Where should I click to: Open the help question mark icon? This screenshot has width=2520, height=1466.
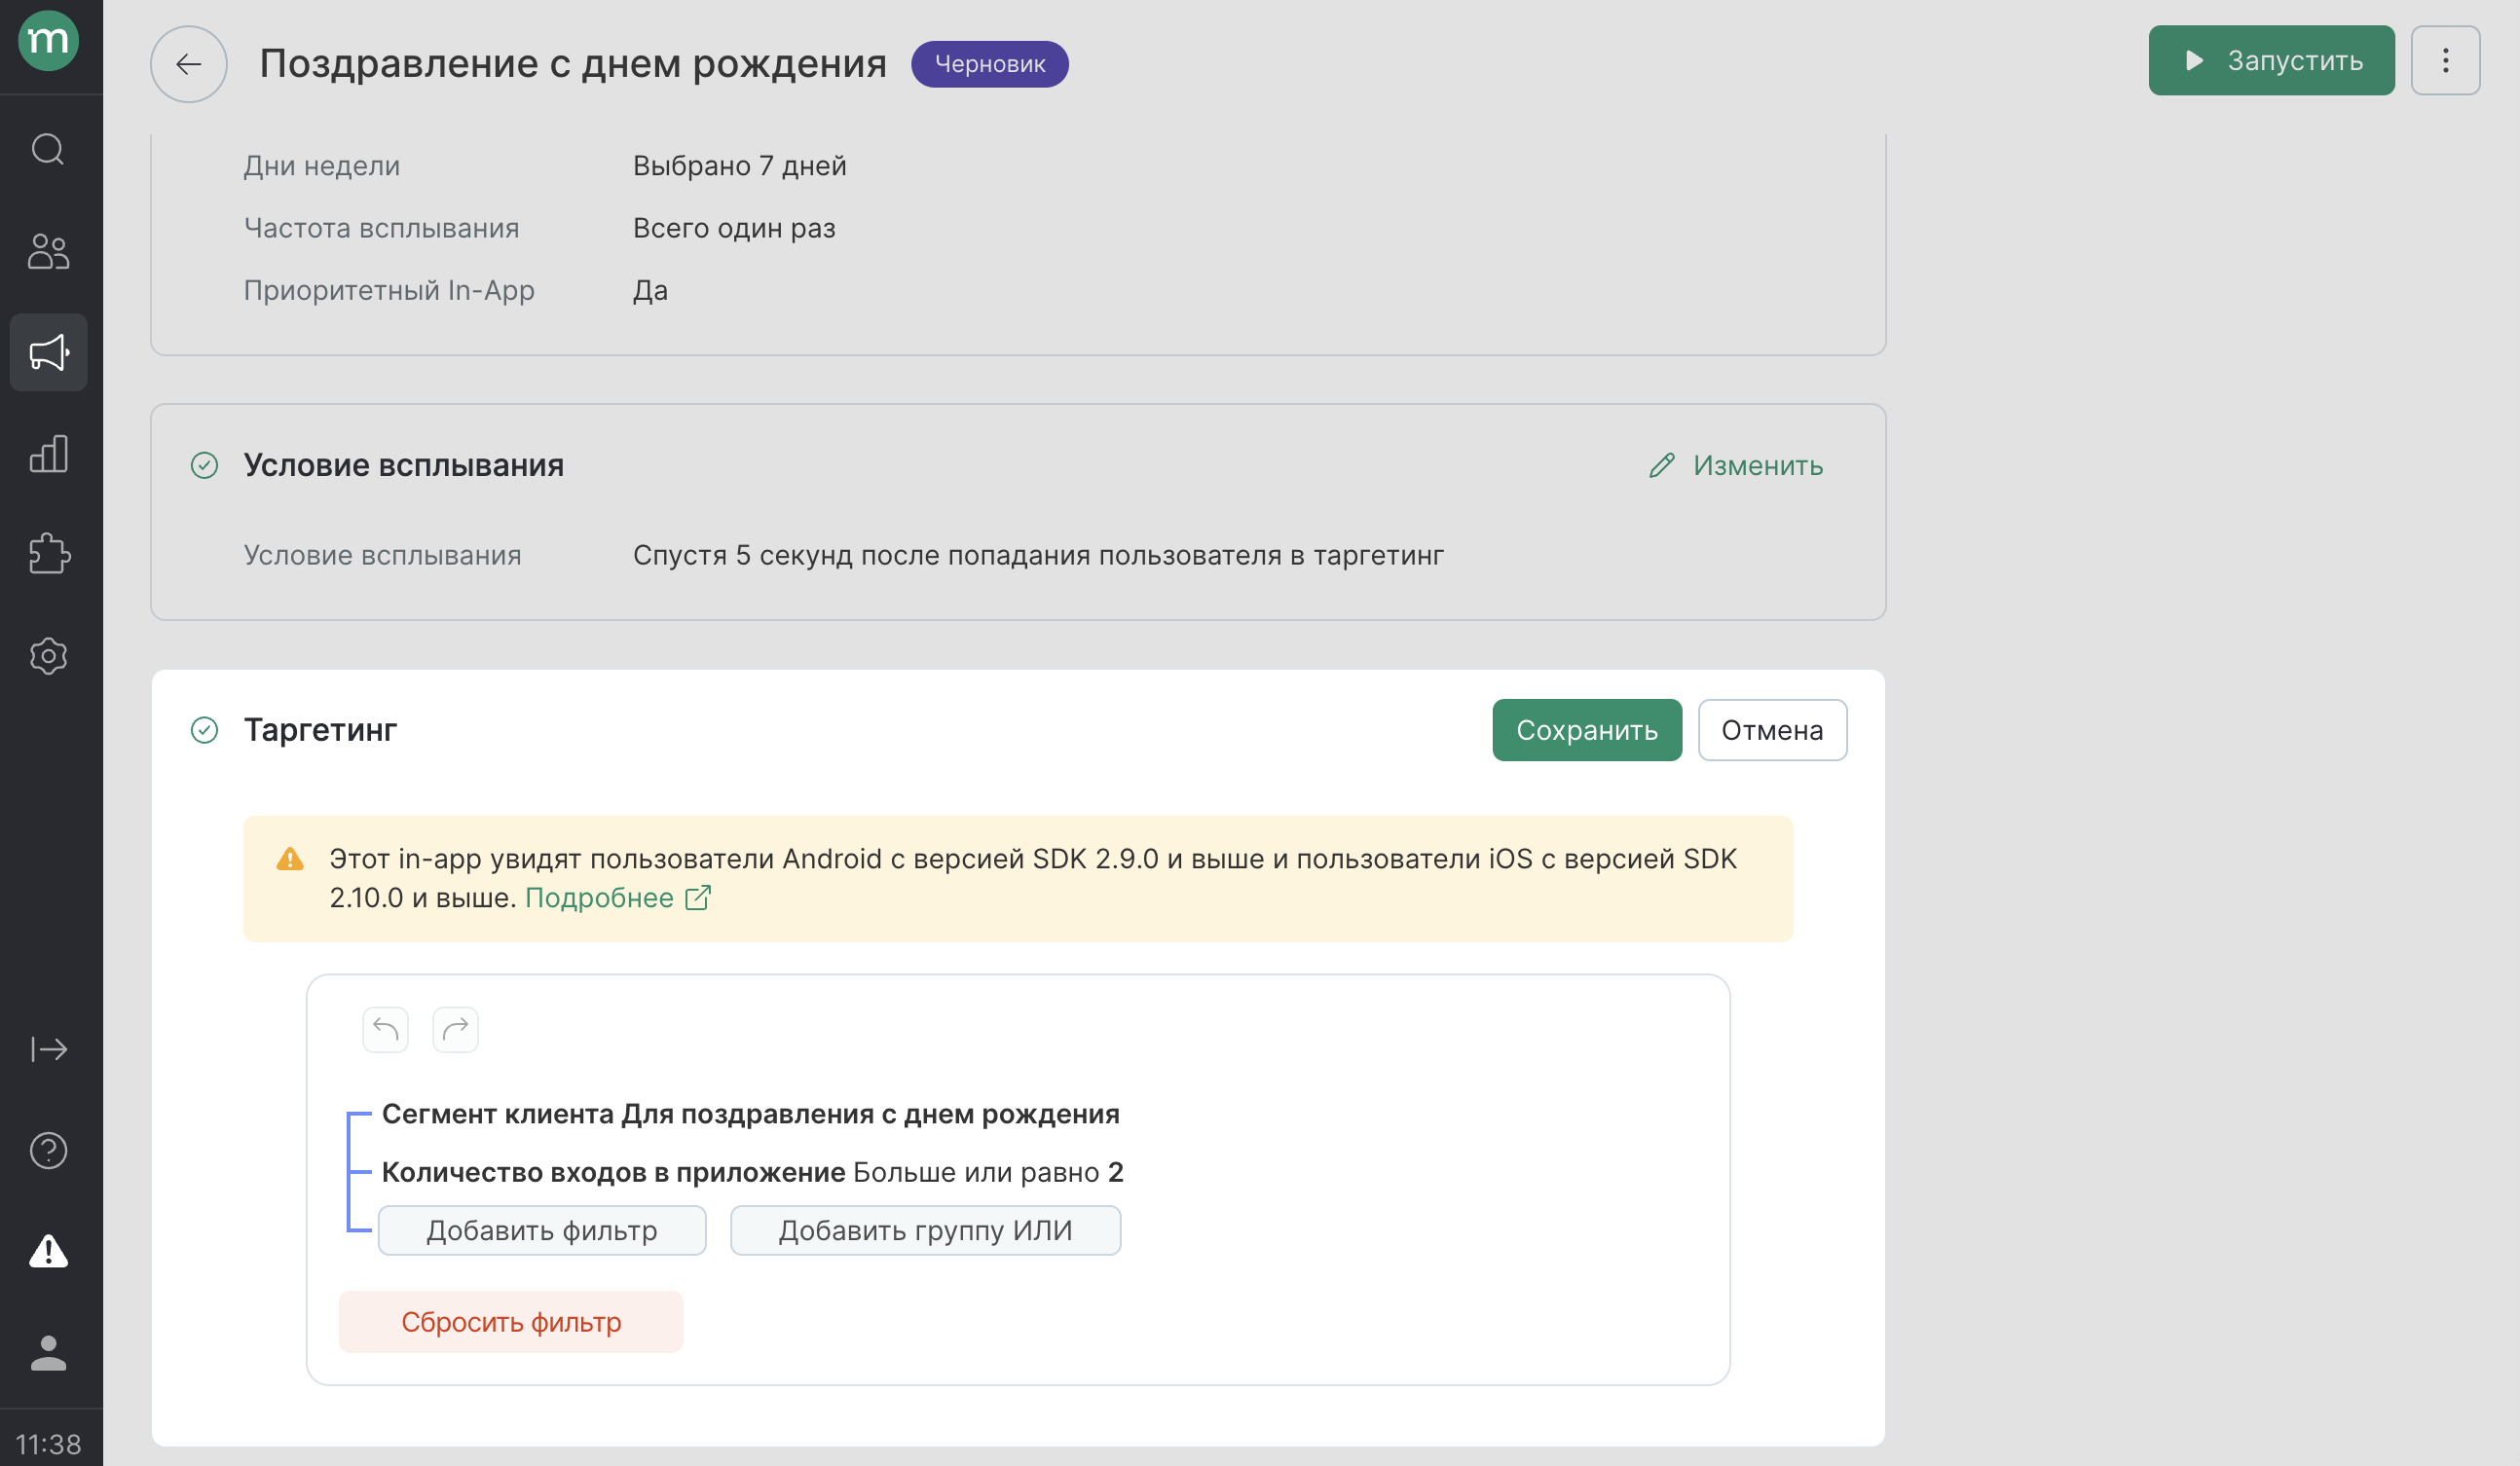48,1151
